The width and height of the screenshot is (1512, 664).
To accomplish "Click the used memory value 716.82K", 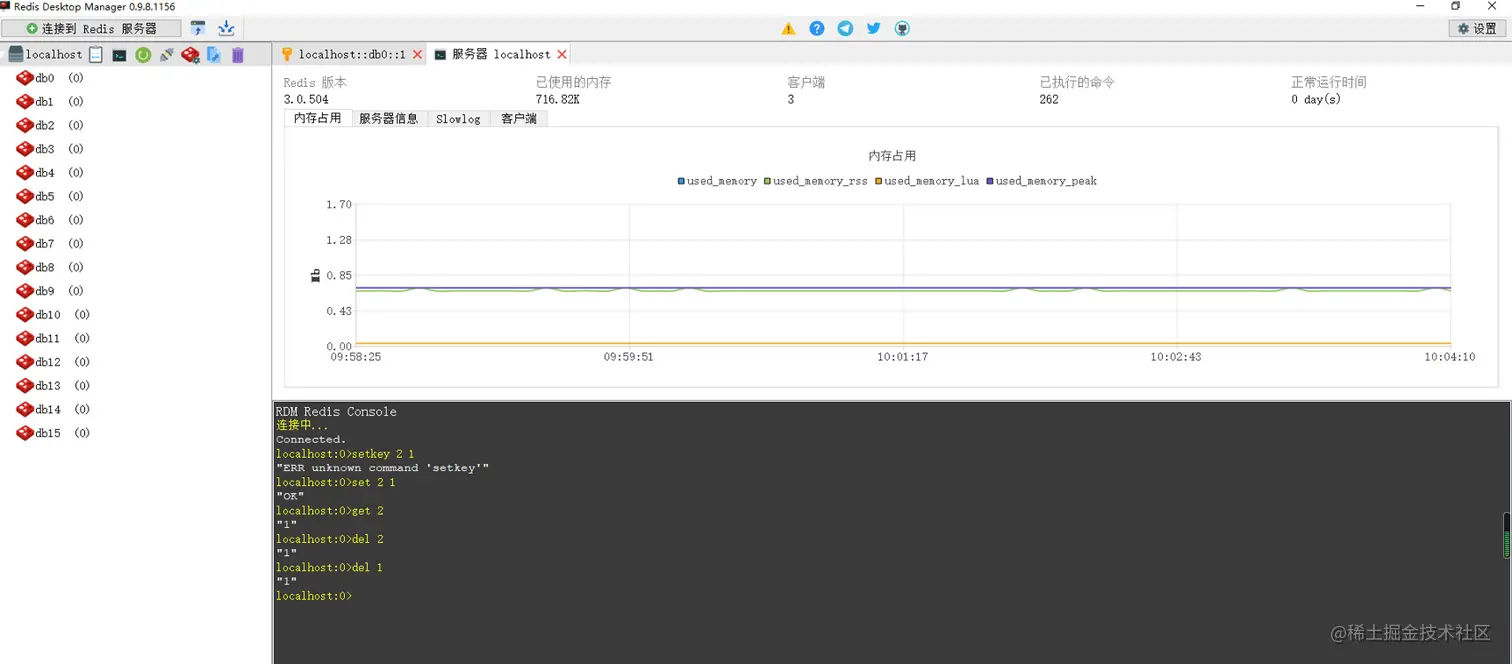I will [558, 100].
